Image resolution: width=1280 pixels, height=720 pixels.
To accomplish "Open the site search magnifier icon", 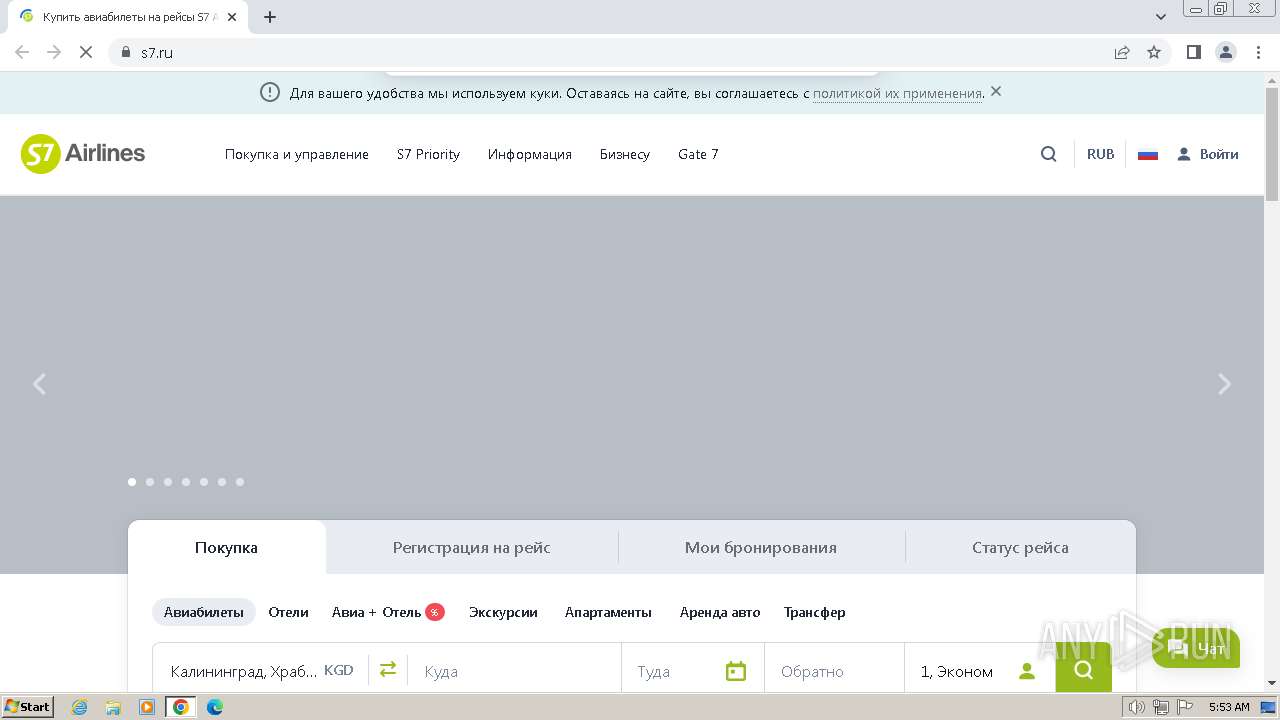I will [1048, 154].
